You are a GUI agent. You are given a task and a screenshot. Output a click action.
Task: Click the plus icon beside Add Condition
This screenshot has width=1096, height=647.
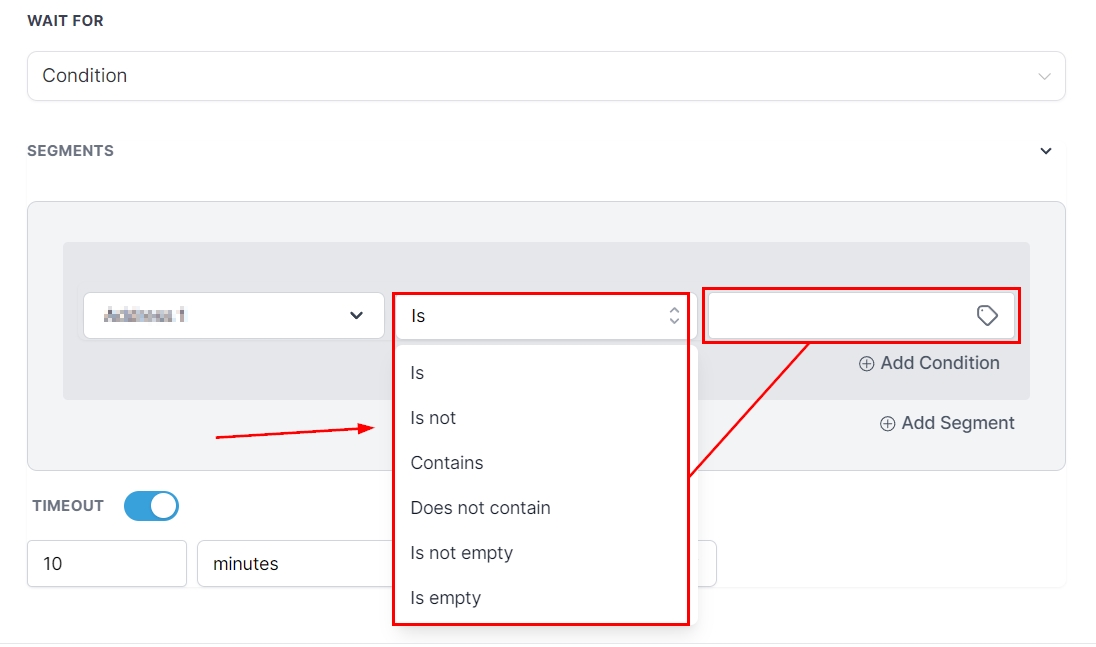[x=866, y=364]
